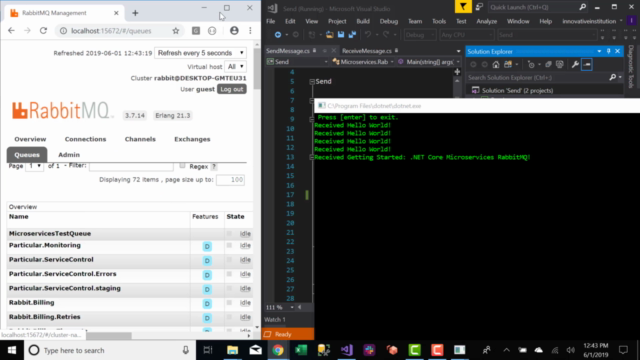Open the Microservices.Rab class dropdown
Screen dimensions: 640x360
(x=363, y=62)
